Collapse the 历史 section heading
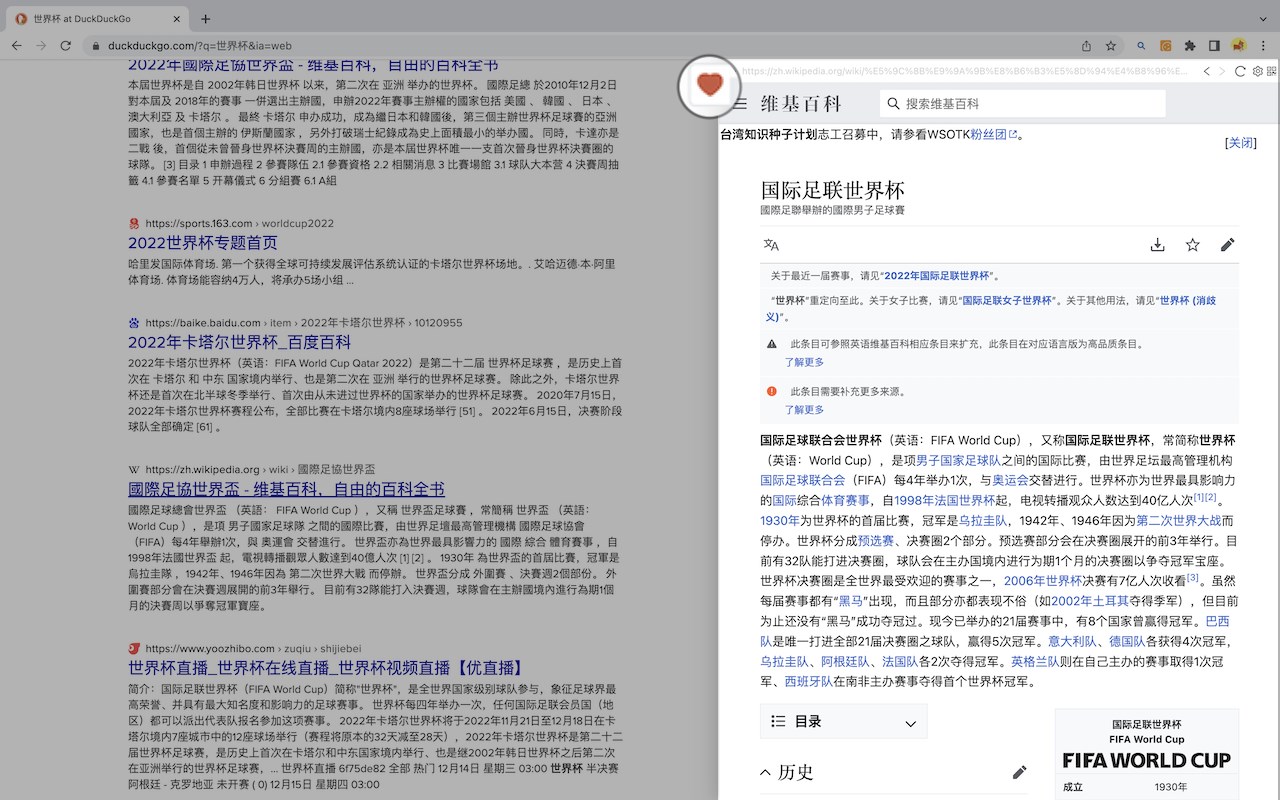1280x800 pixels. [786, 772]
